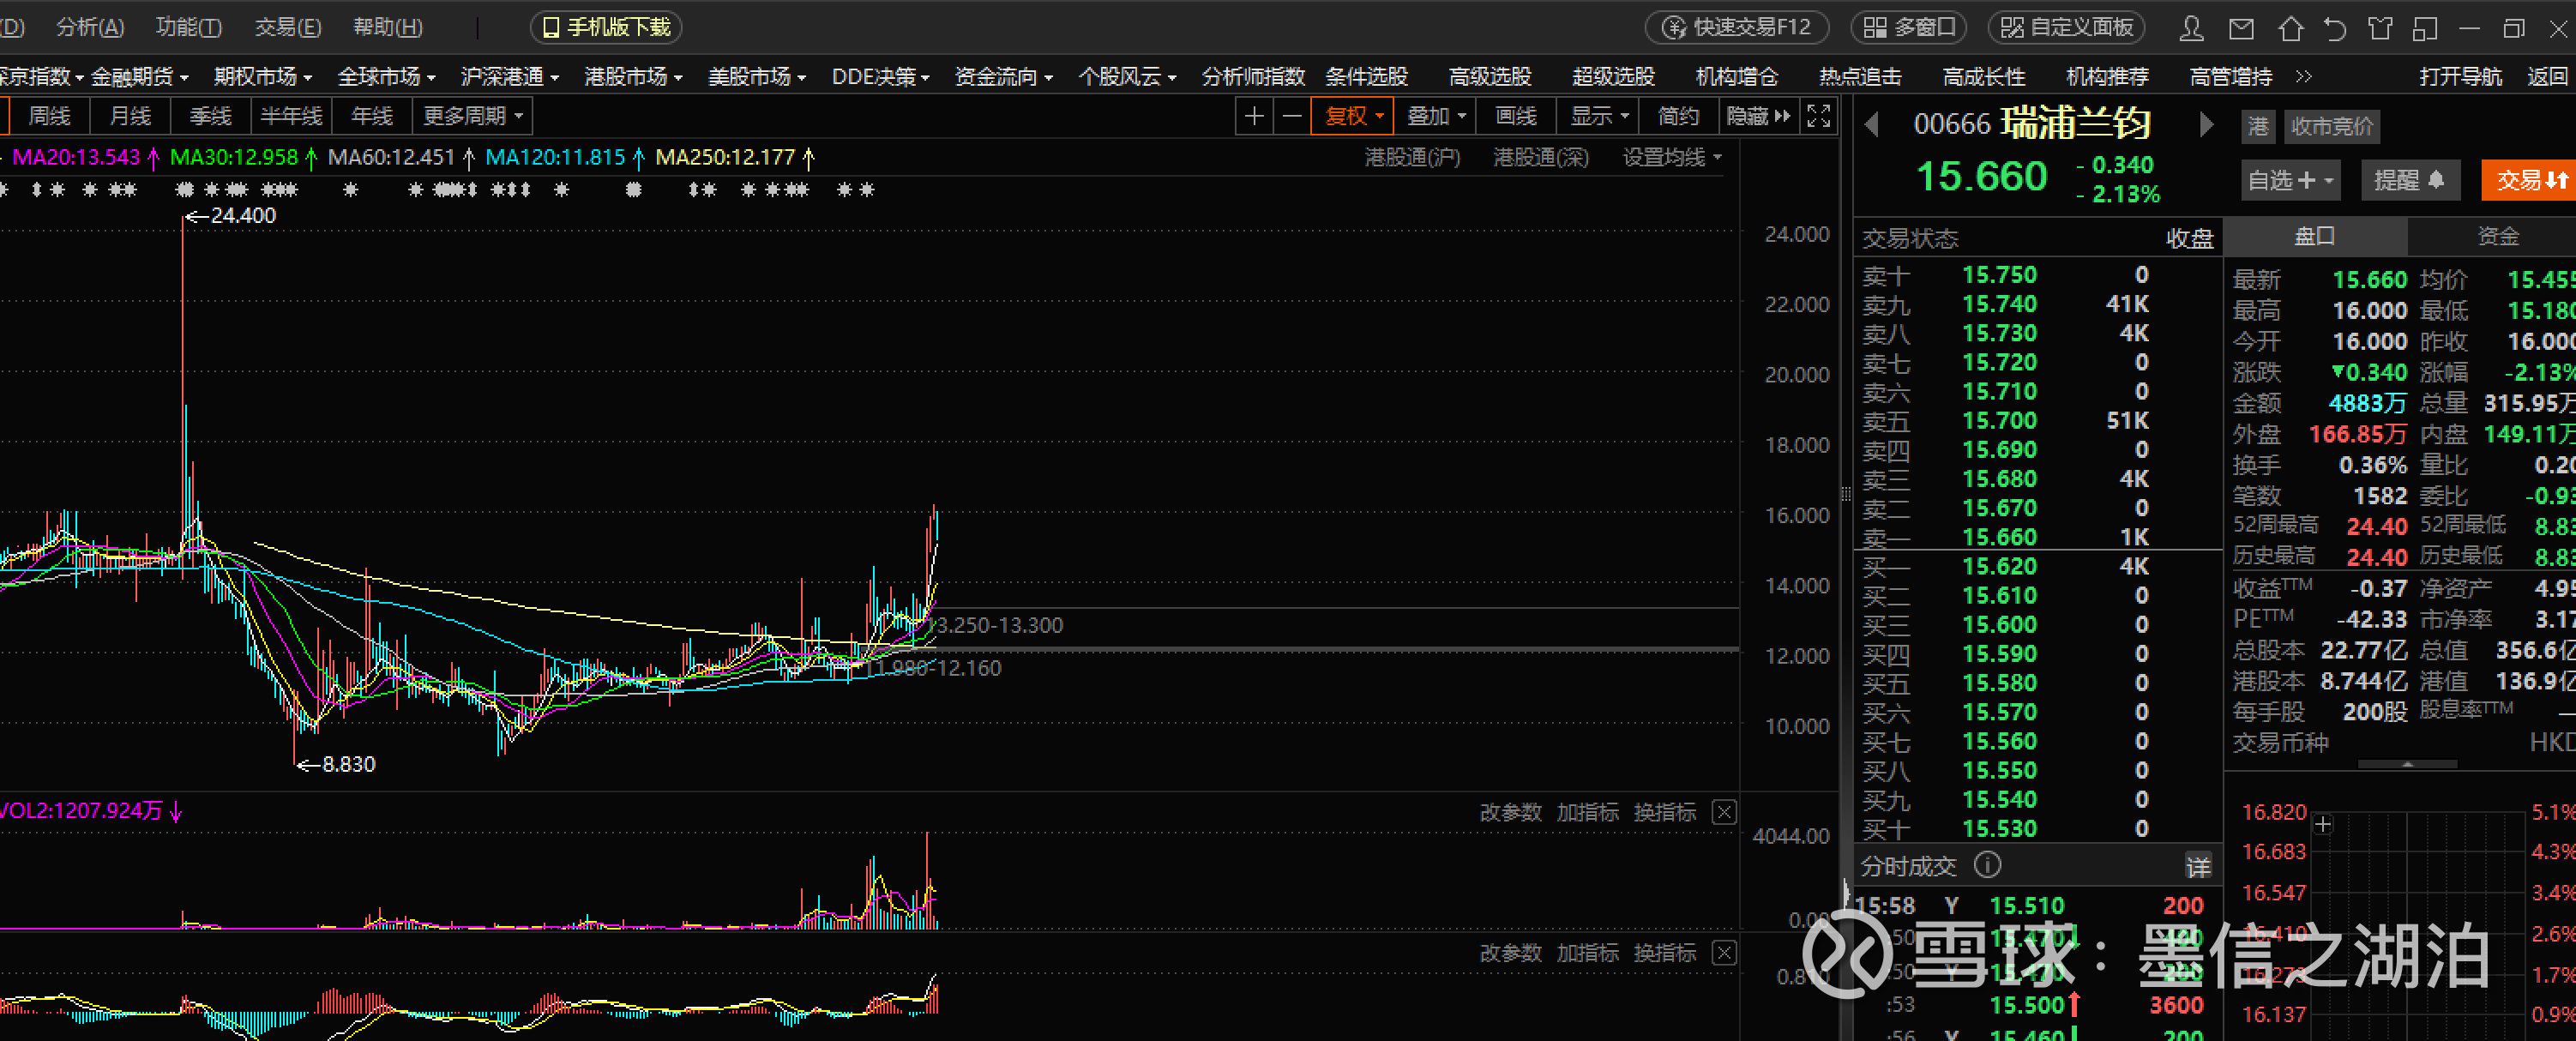Click the 快速交易F12 button
Image resolution: width=2576 pixels, height=1041 pixels.
1737,28
